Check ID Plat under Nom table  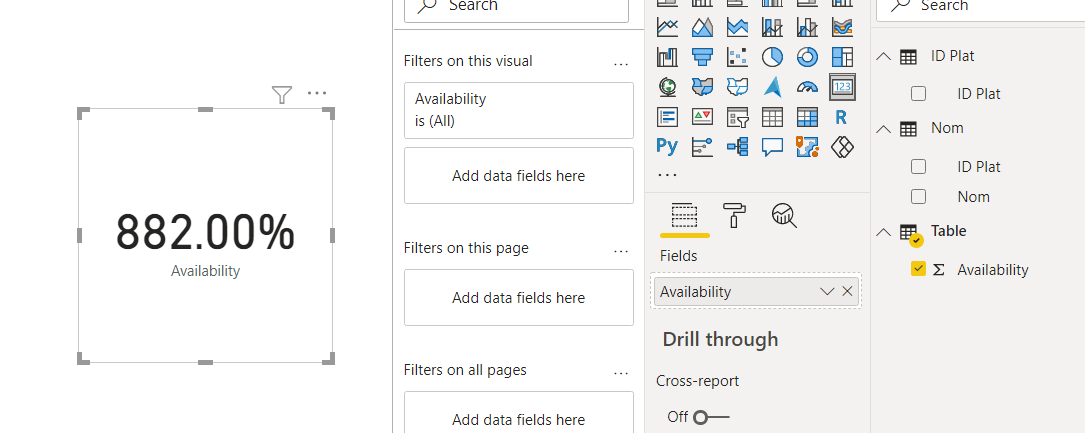[918, 167]
